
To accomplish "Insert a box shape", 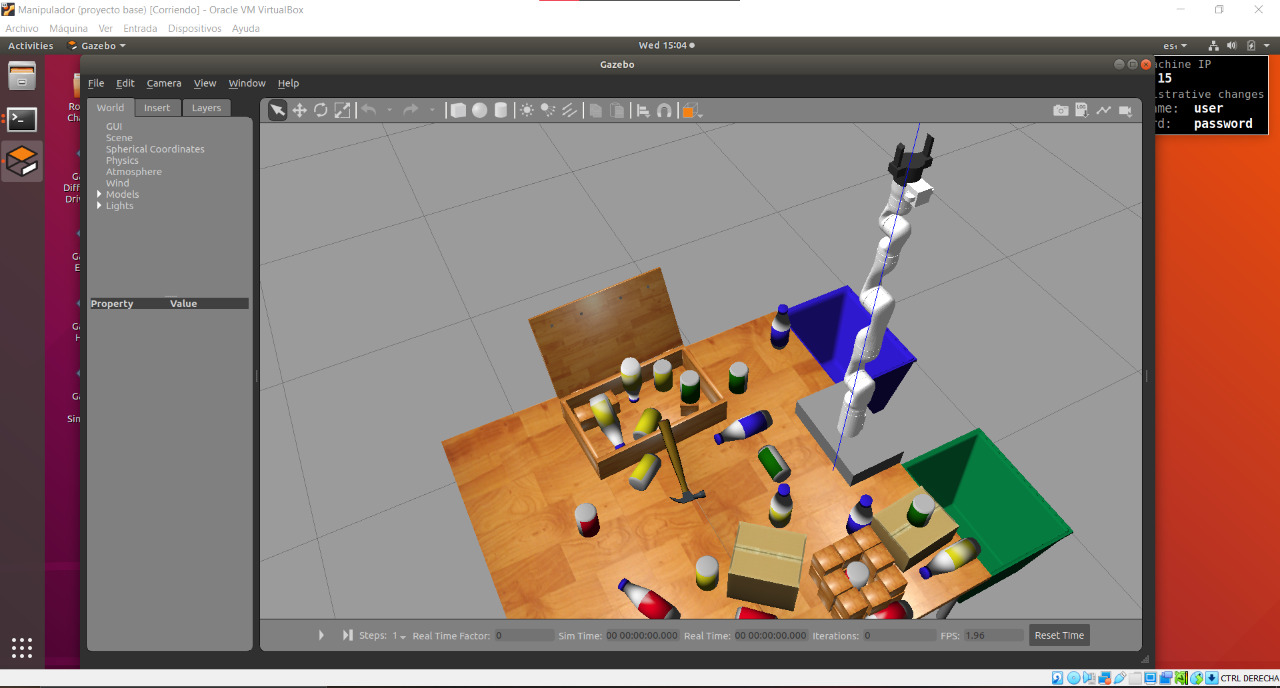I will coord(458,111).
